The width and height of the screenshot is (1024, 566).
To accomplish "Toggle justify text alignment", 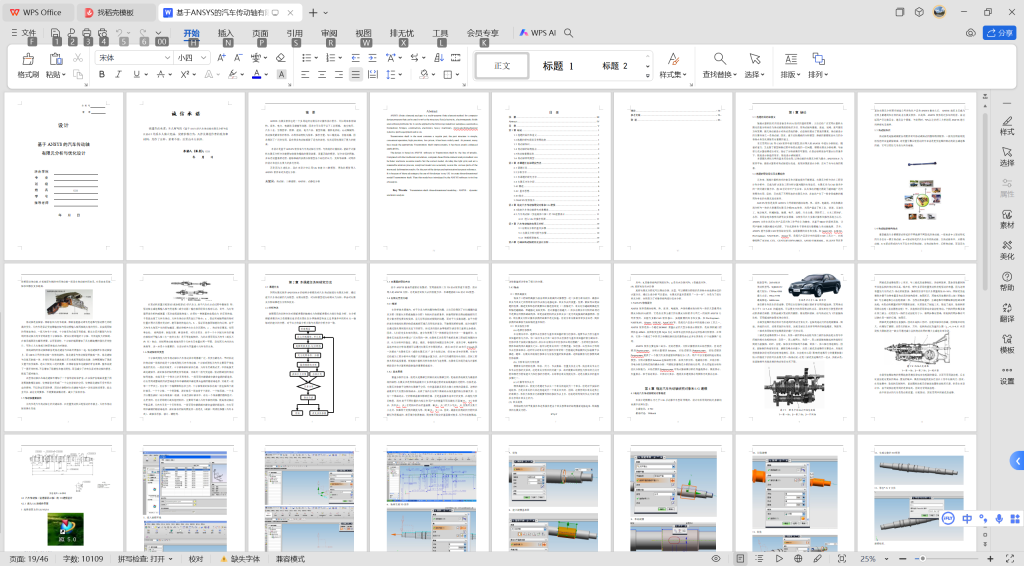I will tap(355, 74).
